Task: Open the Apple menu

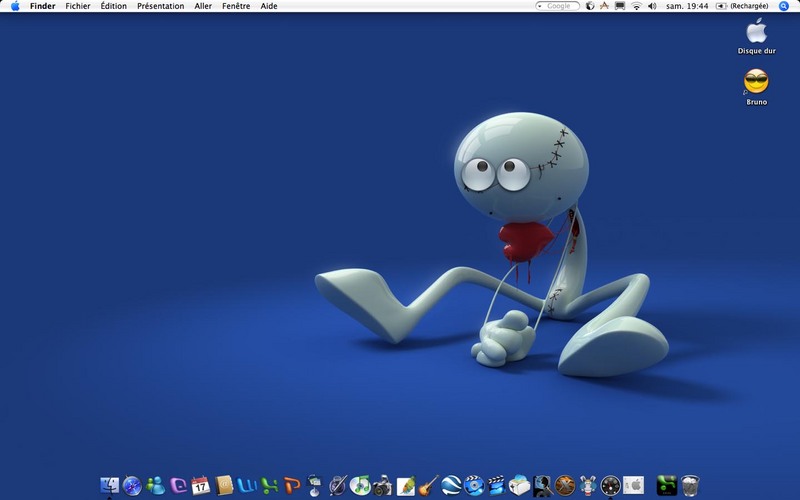Action: click(x=15, y=6)
